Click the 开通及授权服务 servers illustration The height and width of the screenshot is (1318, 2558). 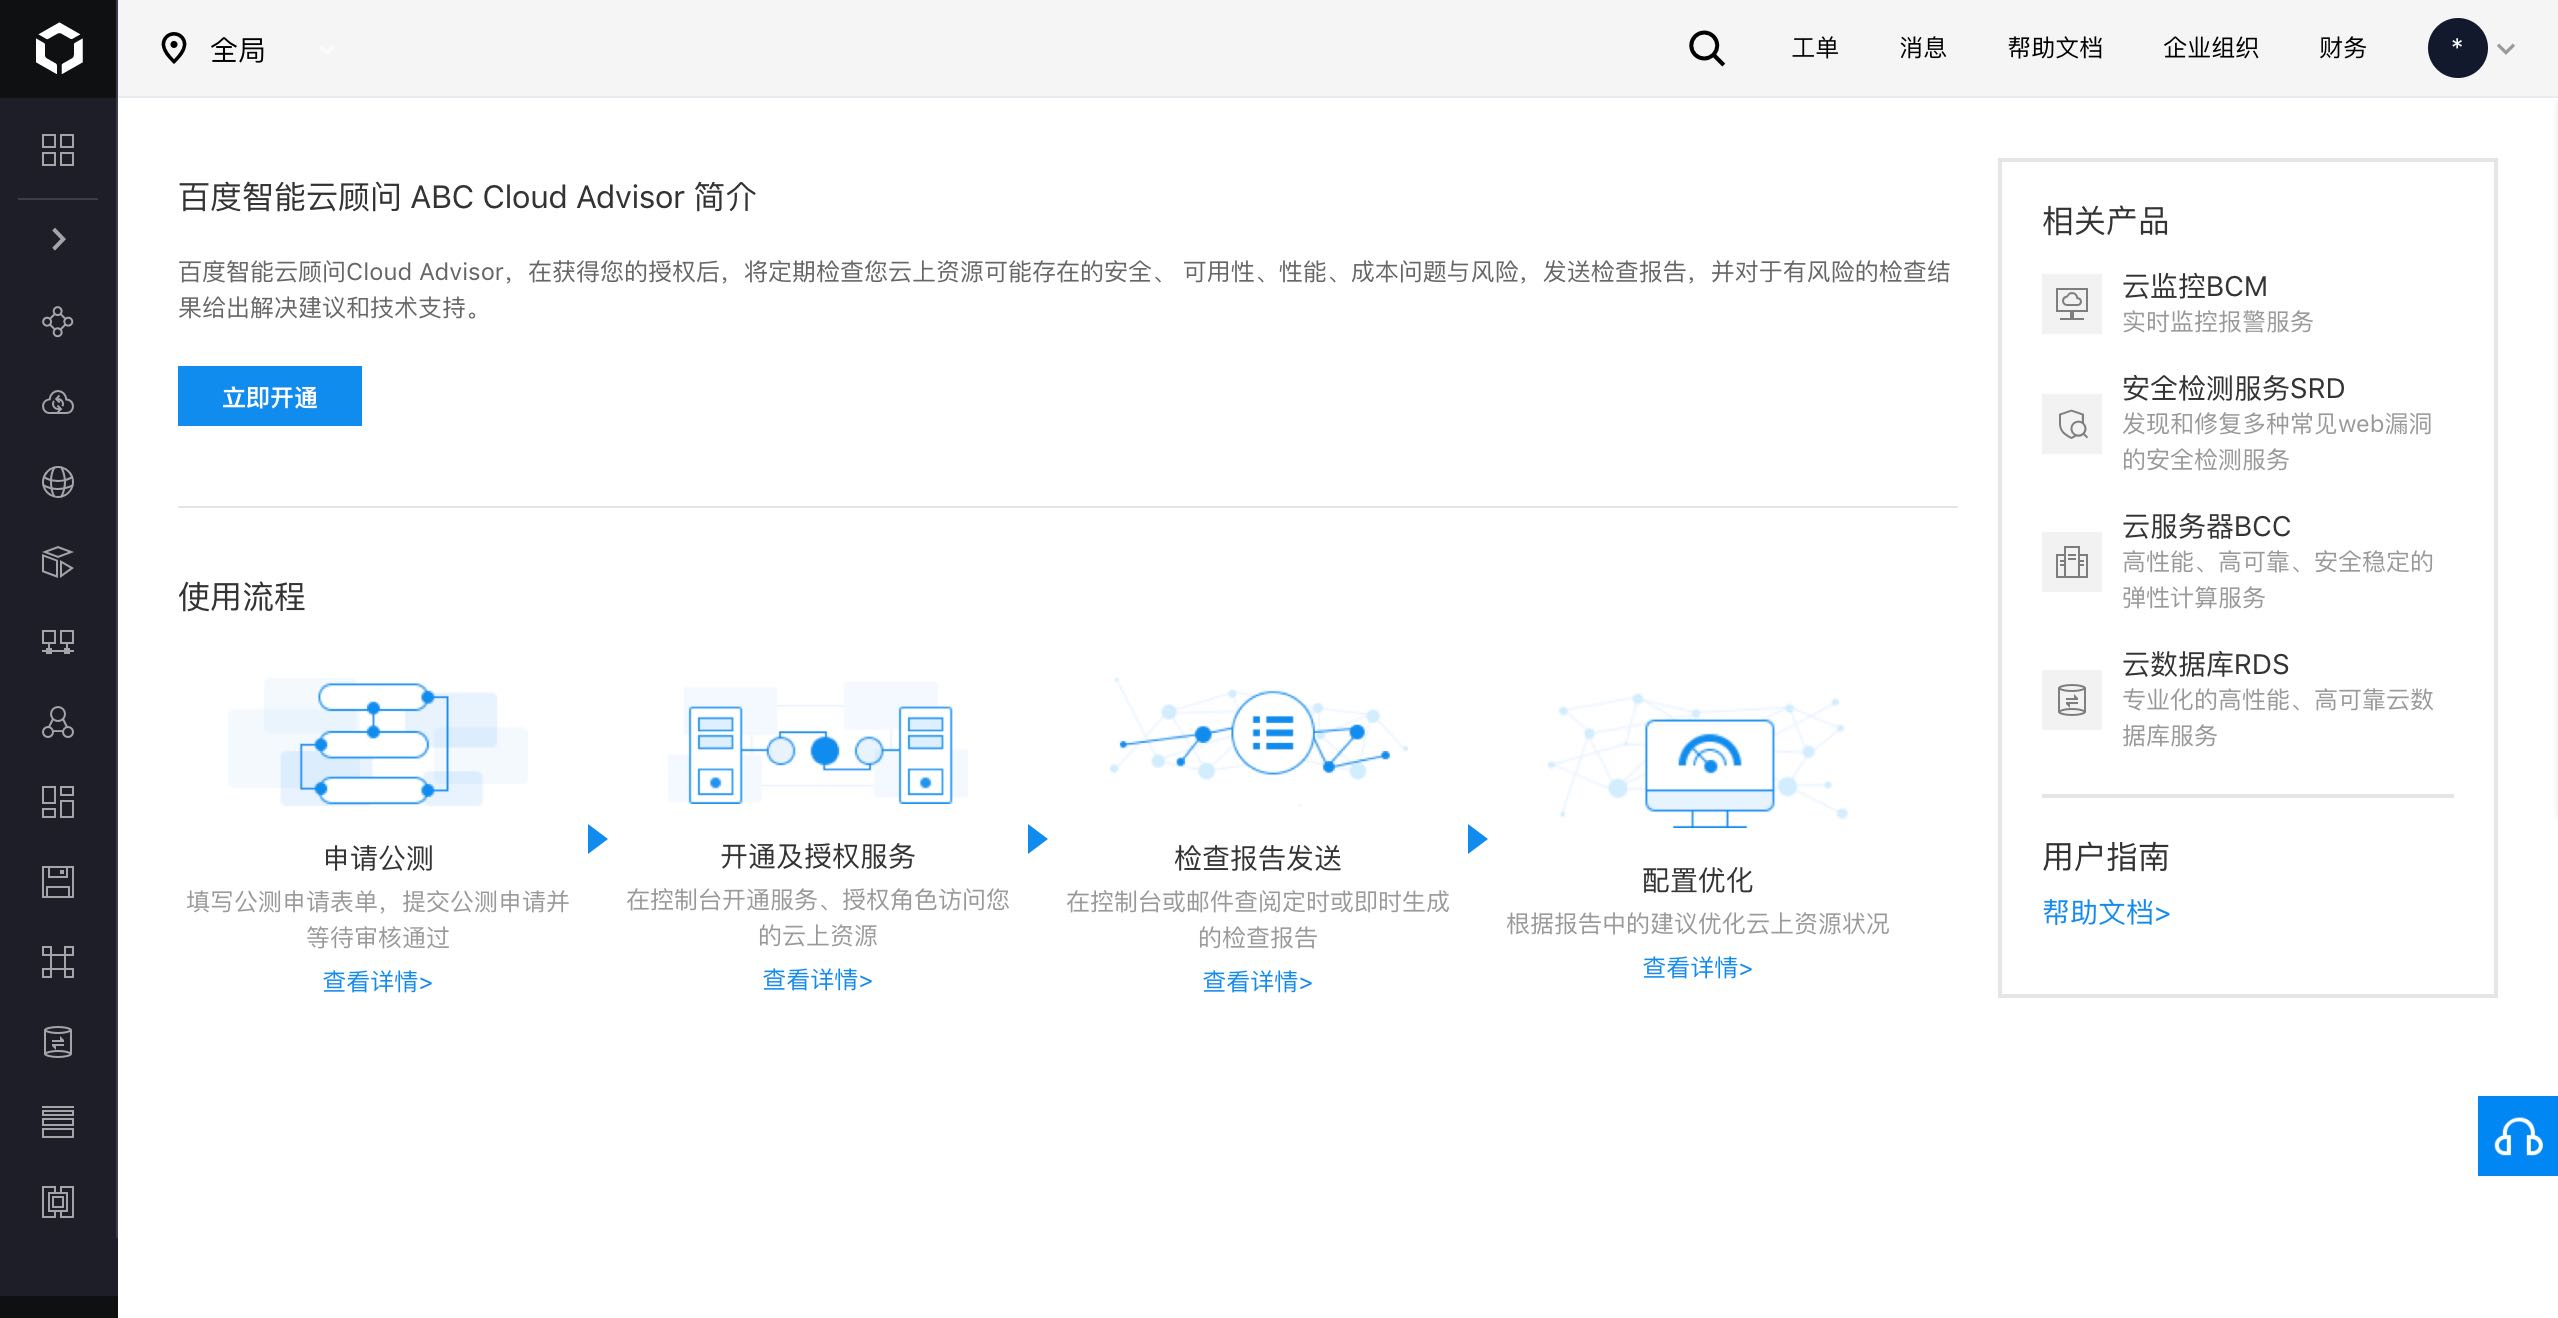coord(818,744)
